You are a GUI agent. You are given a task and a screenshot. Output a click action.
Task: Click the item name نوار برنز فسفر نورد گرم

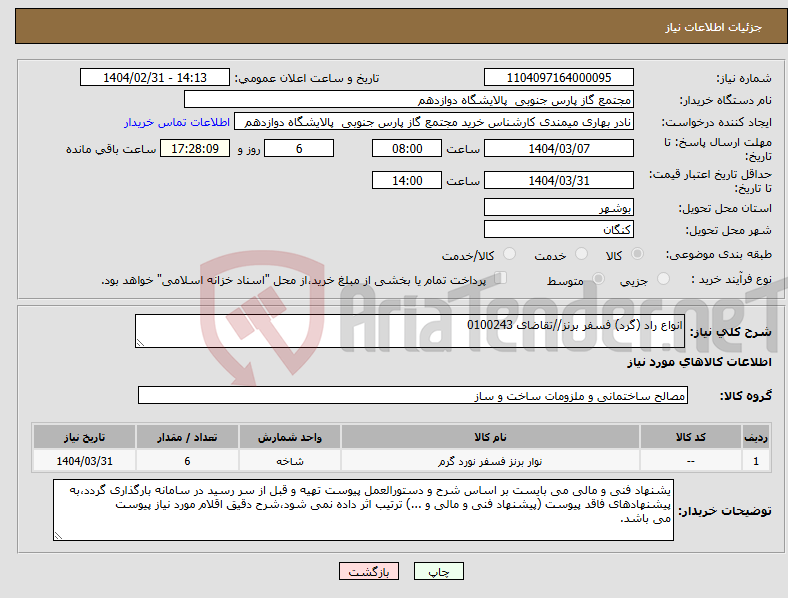coord(490,461)
